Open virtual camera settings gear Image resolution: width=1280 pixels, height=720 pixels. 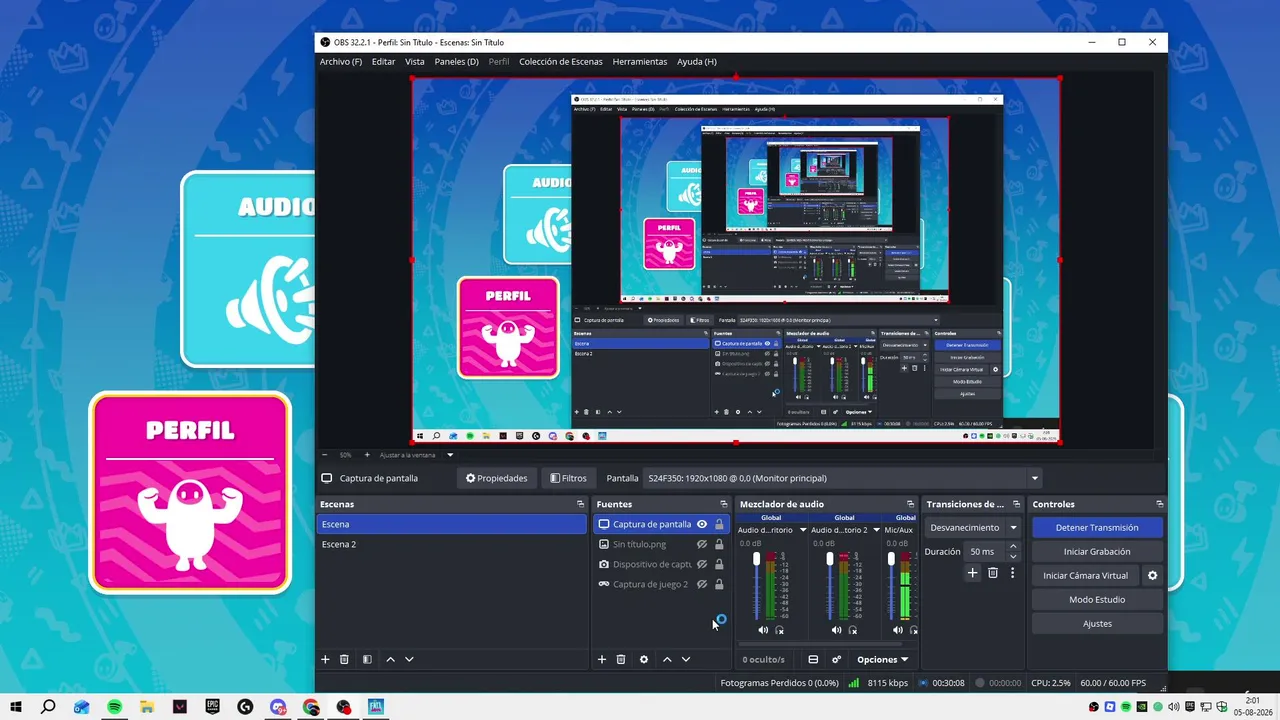pos(1152,575)
